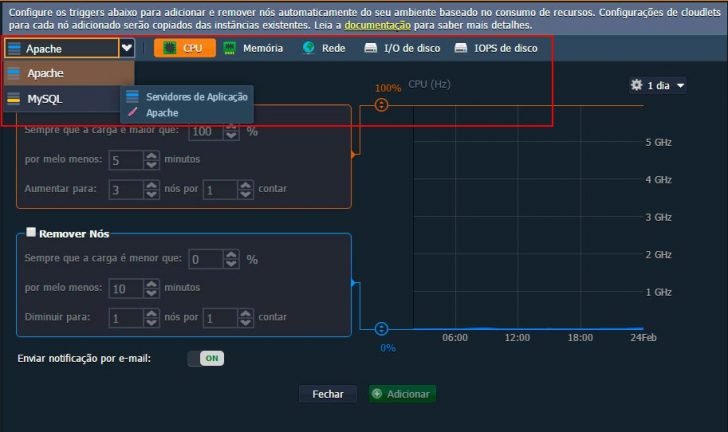Click the Apache layer icon in list
Screen dimensions: 728x432
click(x=14, y=73)
